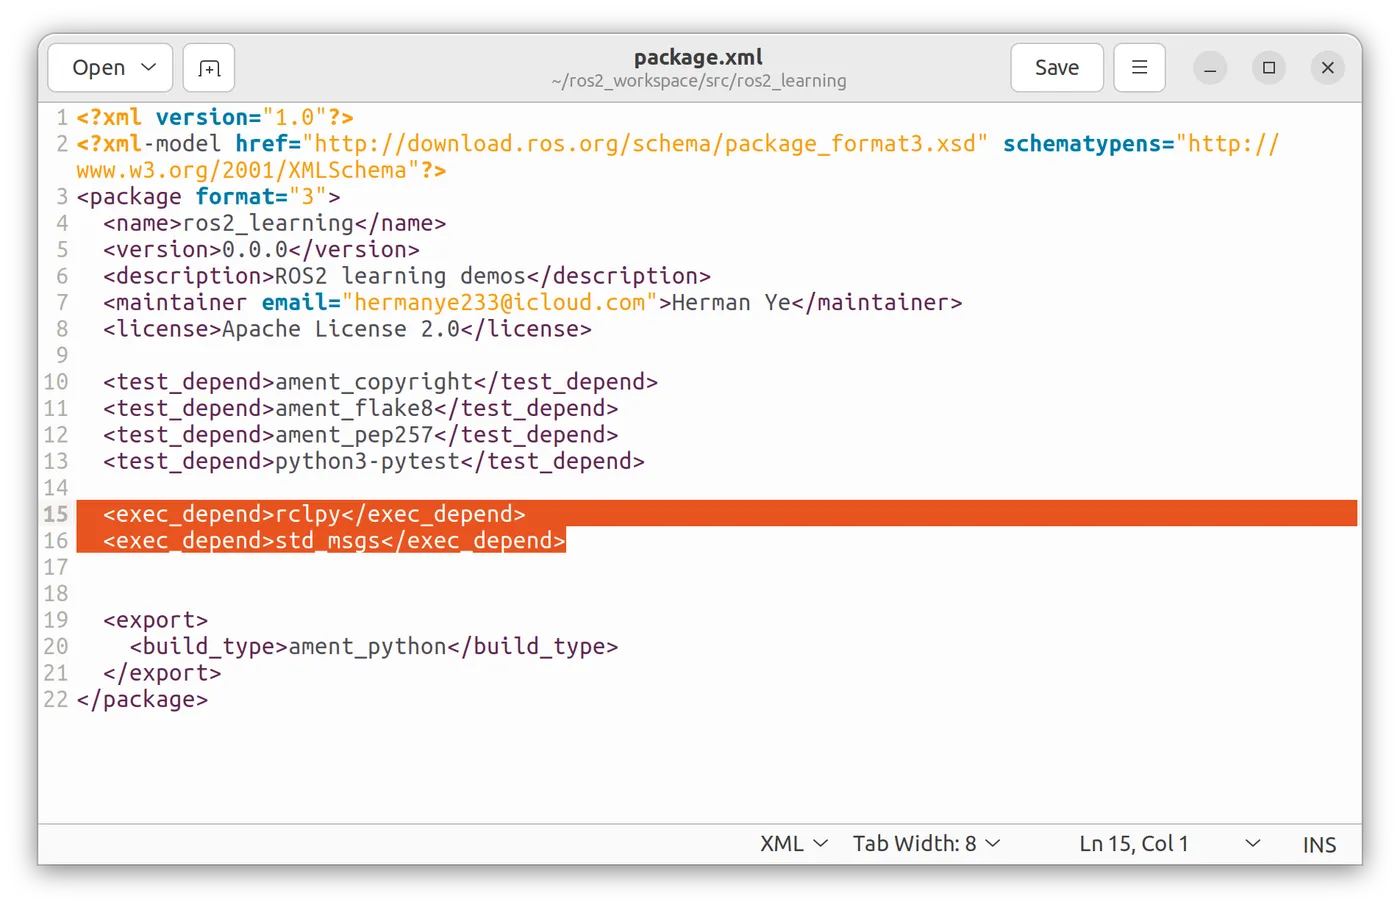Viewport: 1400px width, 907px height.
Task: Click the ament_copyright test_depend line
Action: pos(380,382)
